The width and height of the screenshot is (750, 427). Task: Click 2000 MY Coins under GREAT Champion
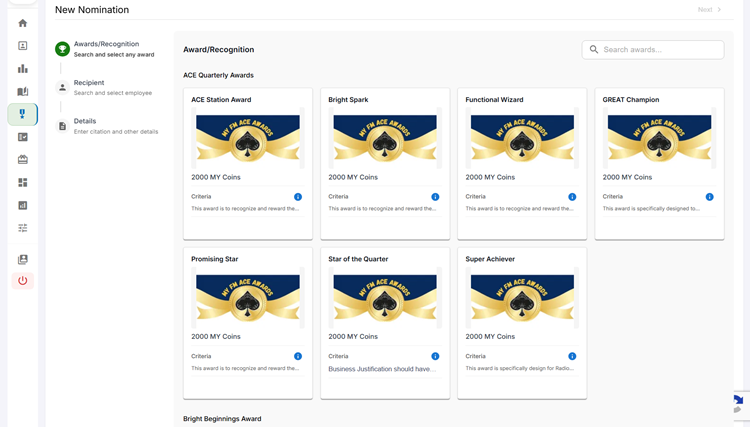point(627,177)
